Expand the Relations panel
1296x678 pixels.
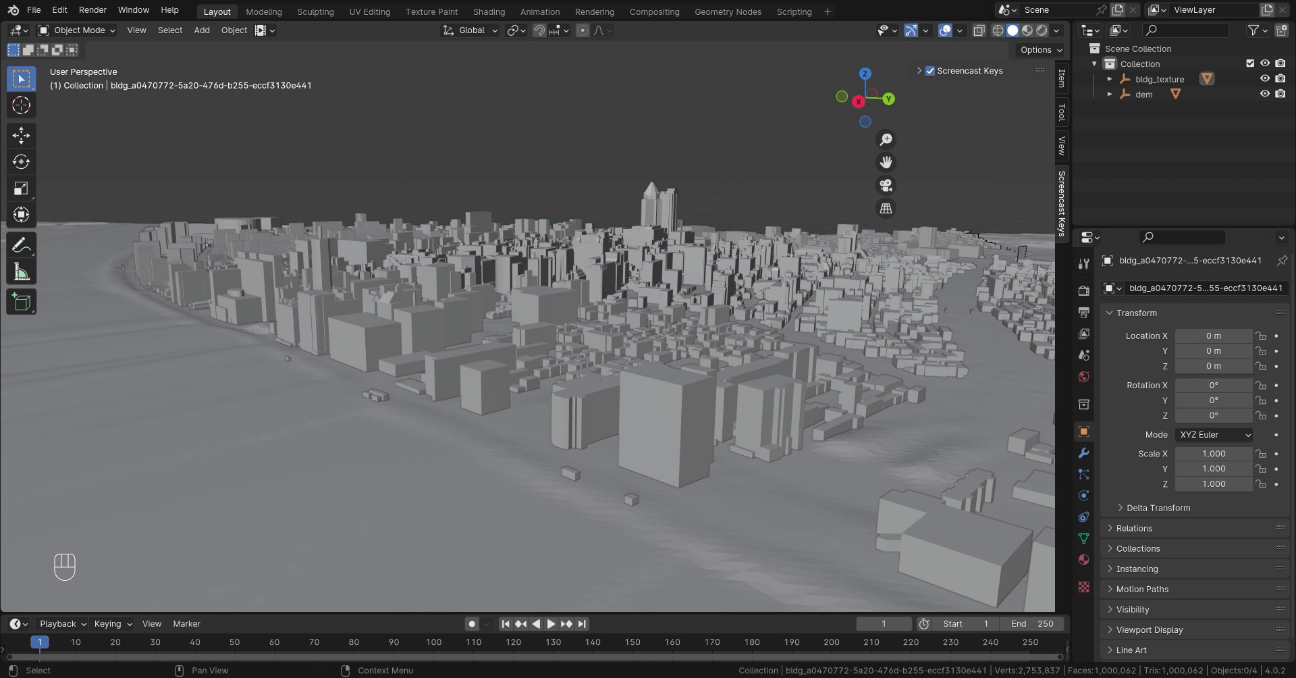[1133, 528]
